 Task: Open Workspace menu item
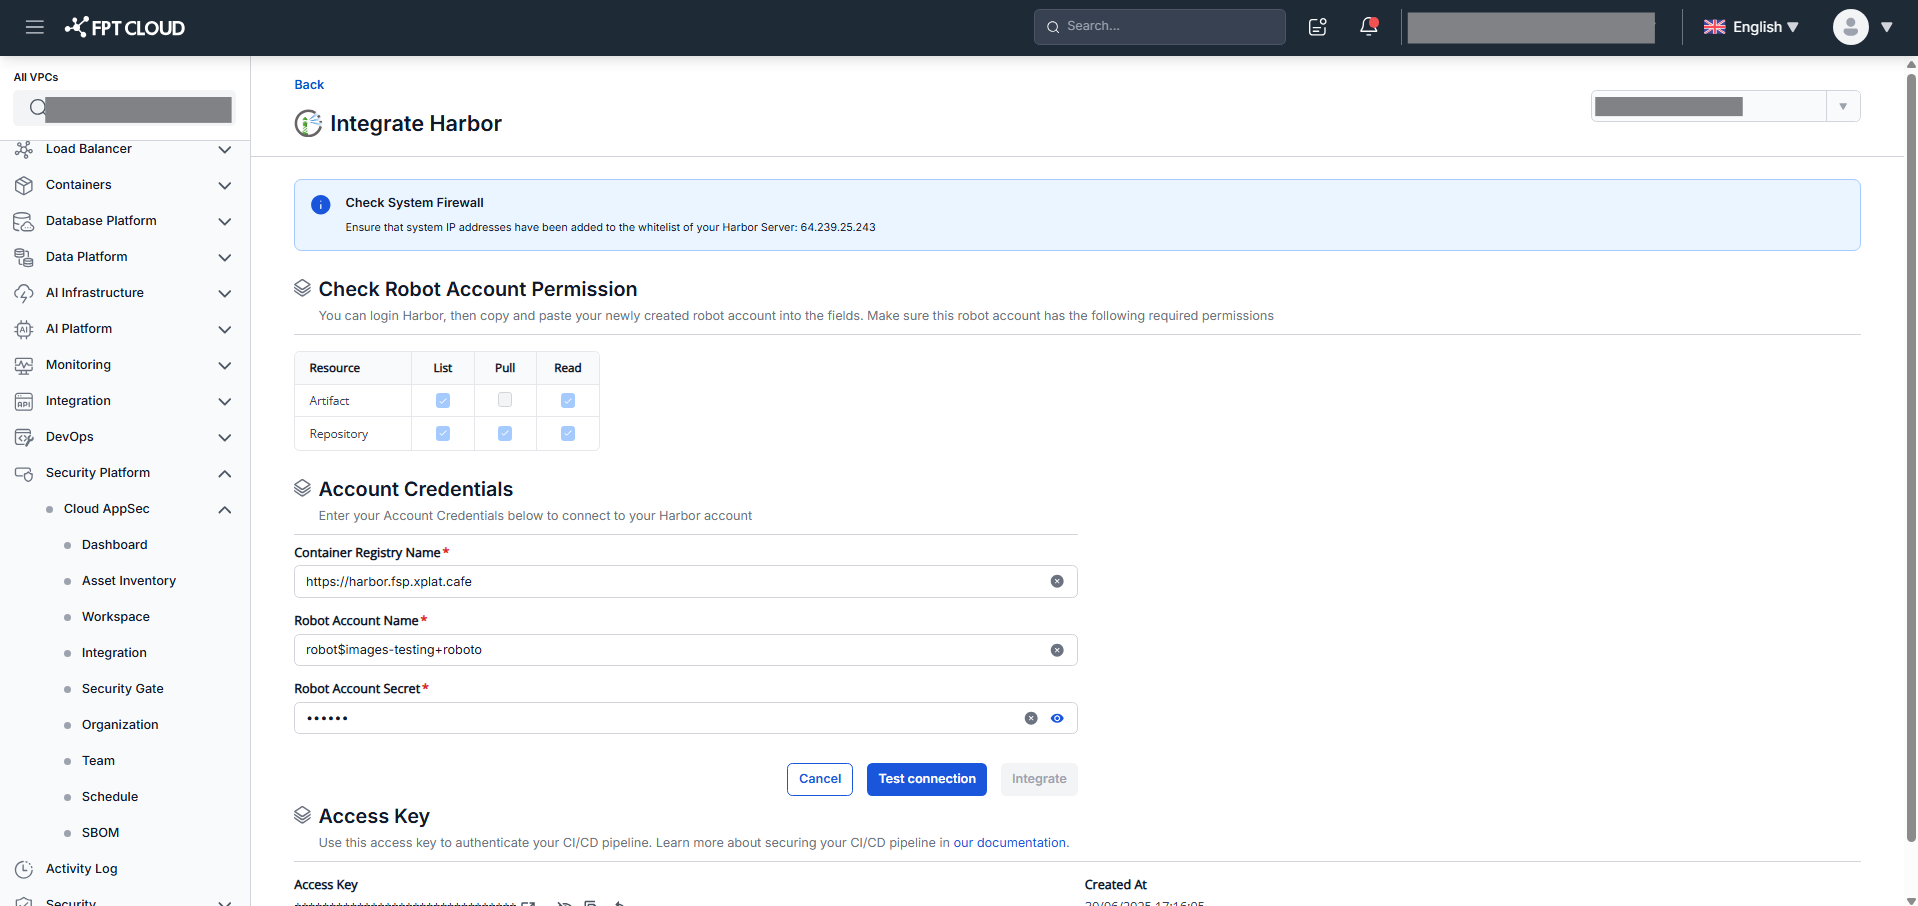[116, 617]
